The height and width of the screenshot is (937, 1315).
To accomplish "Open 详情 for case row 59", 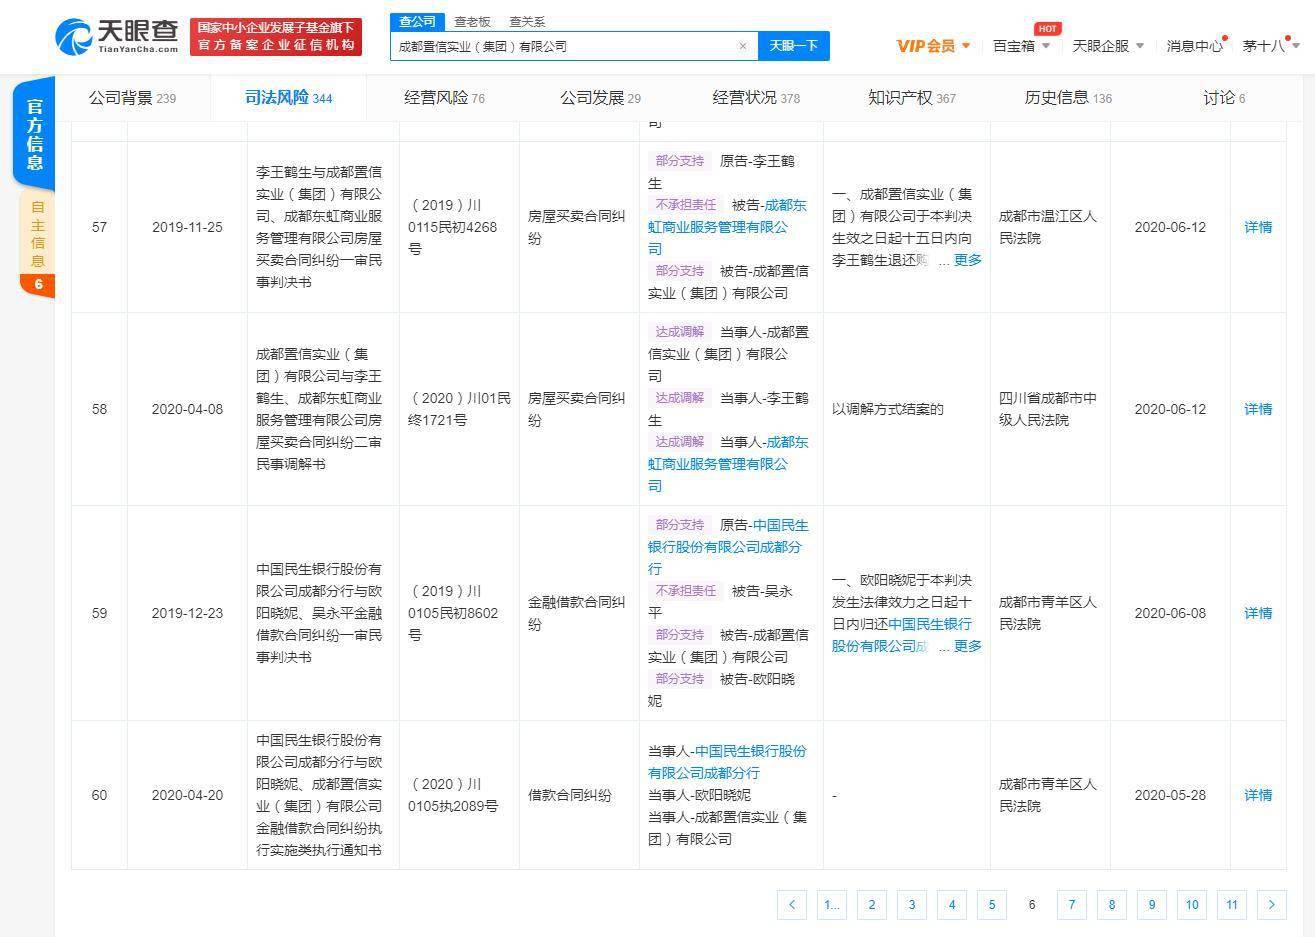I will tap(1258, 613).
